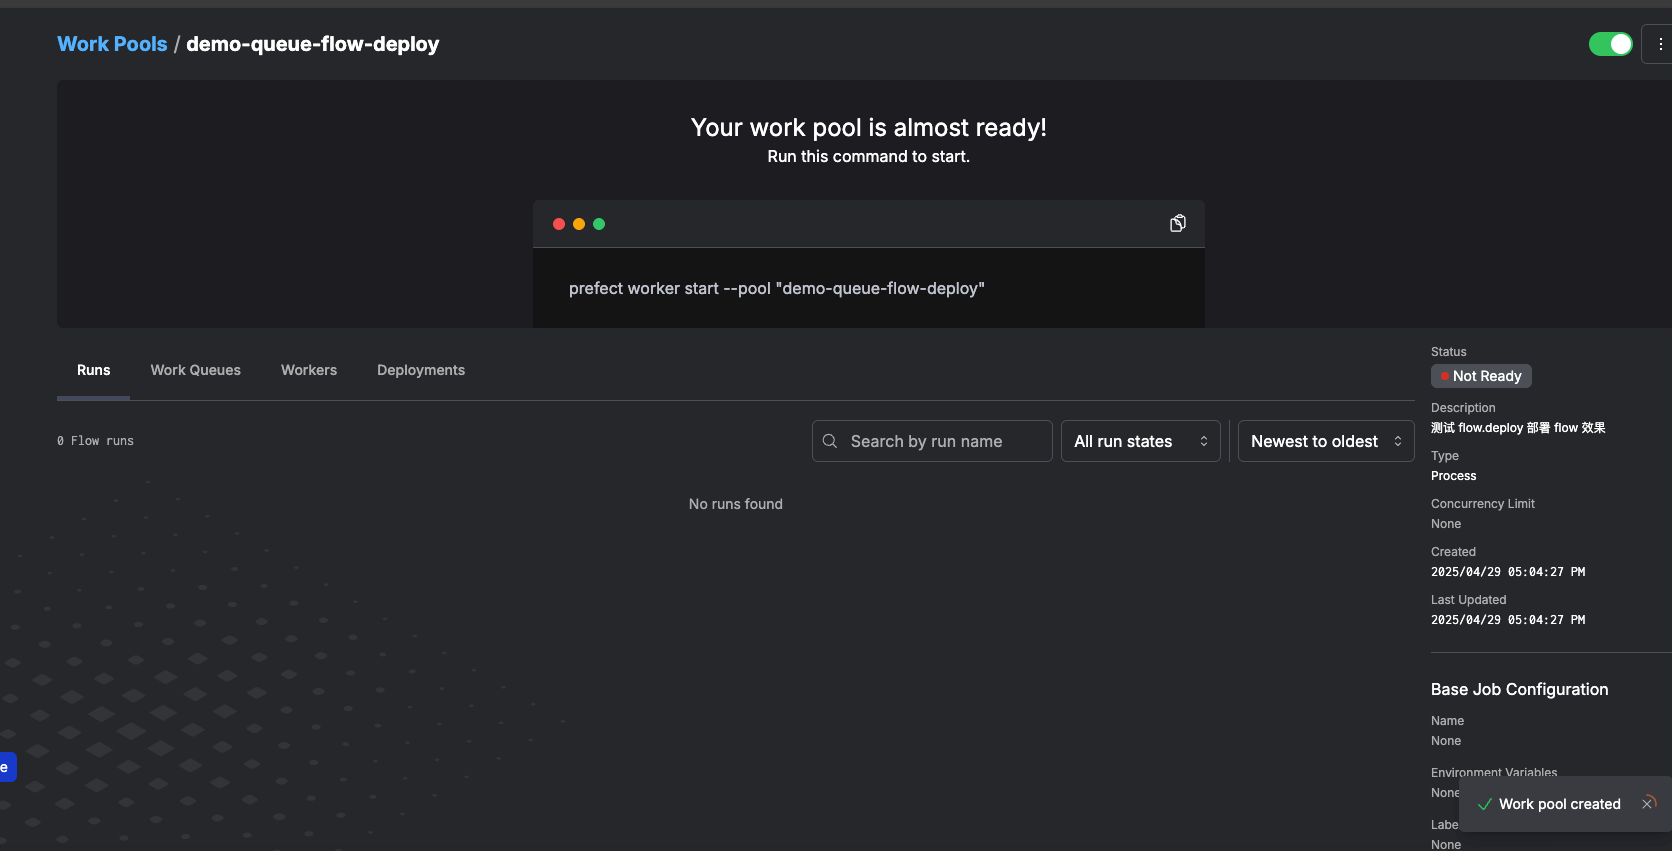The height and width of the screenshot is (851, 1672).
Task: Click the No runs found message
Action: pyautogui.click(x=736, y=504)
